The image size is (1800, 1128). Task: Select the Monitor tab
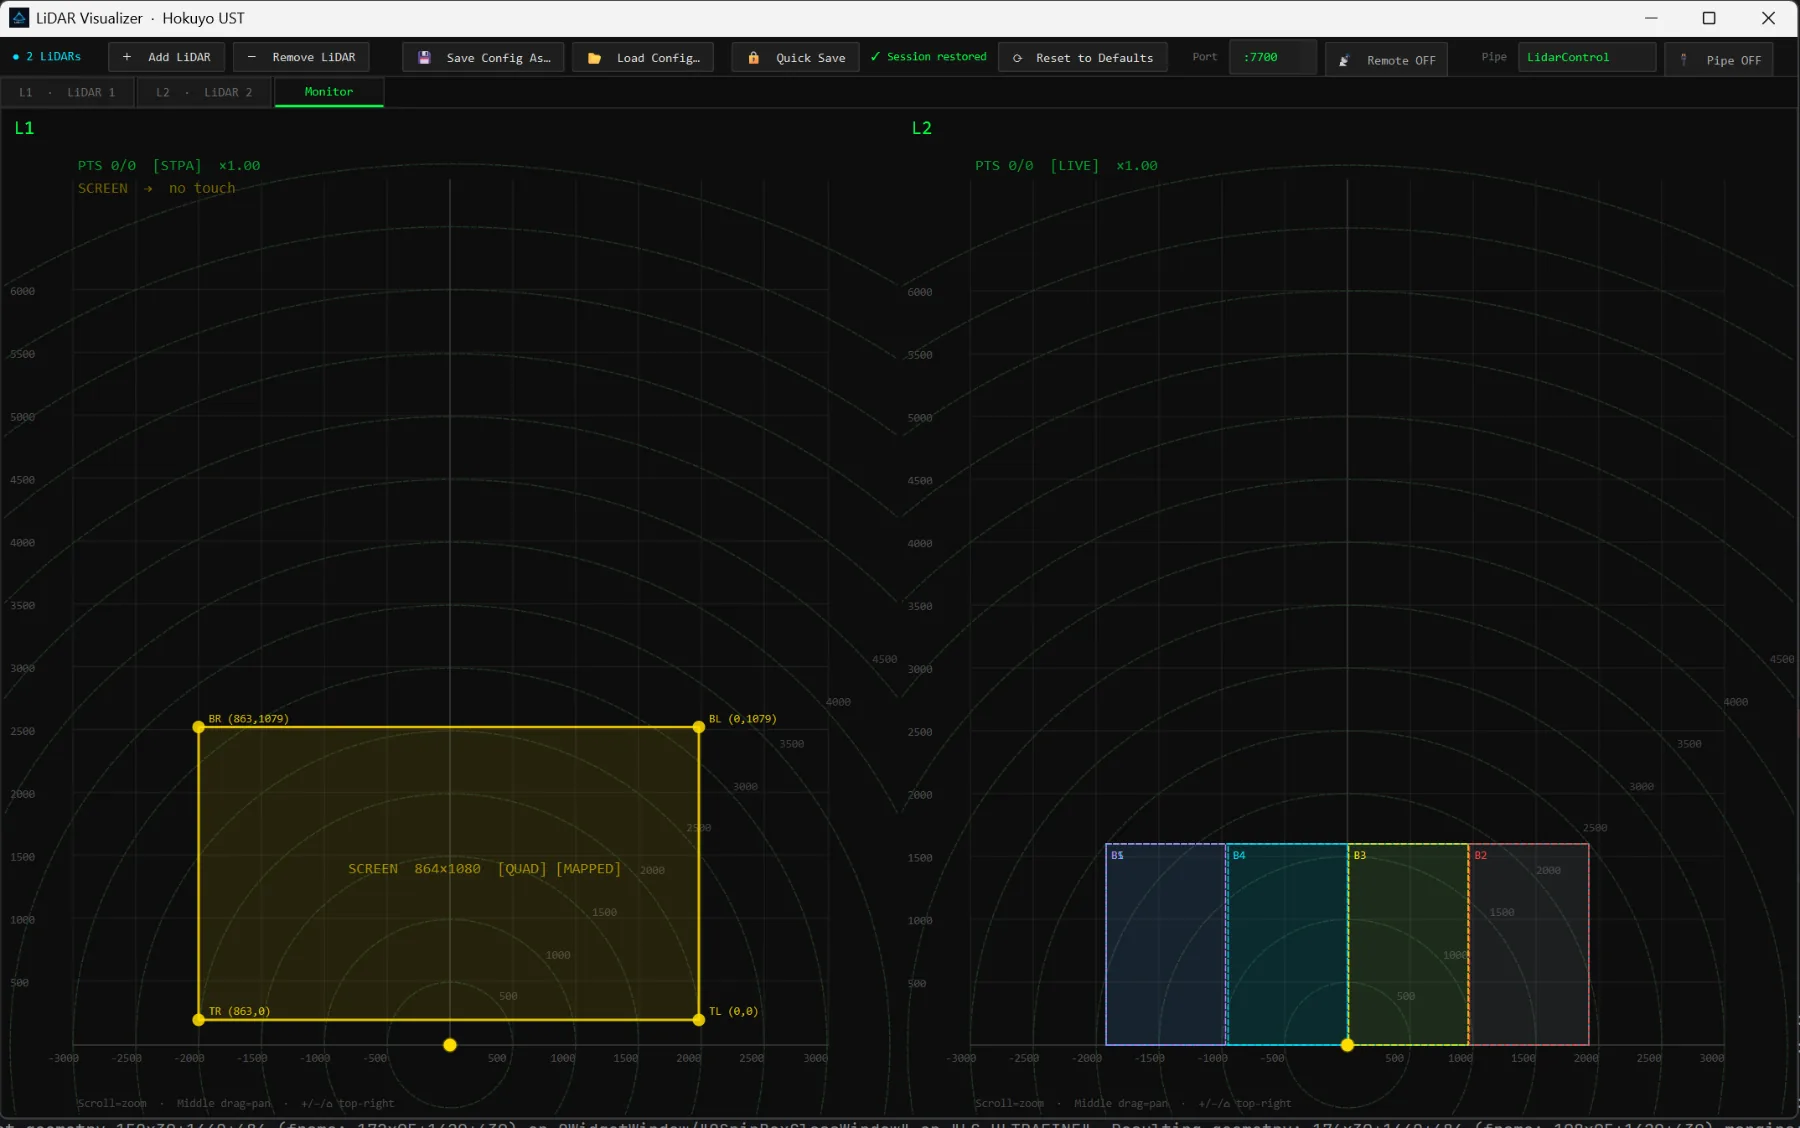[329, 92]
